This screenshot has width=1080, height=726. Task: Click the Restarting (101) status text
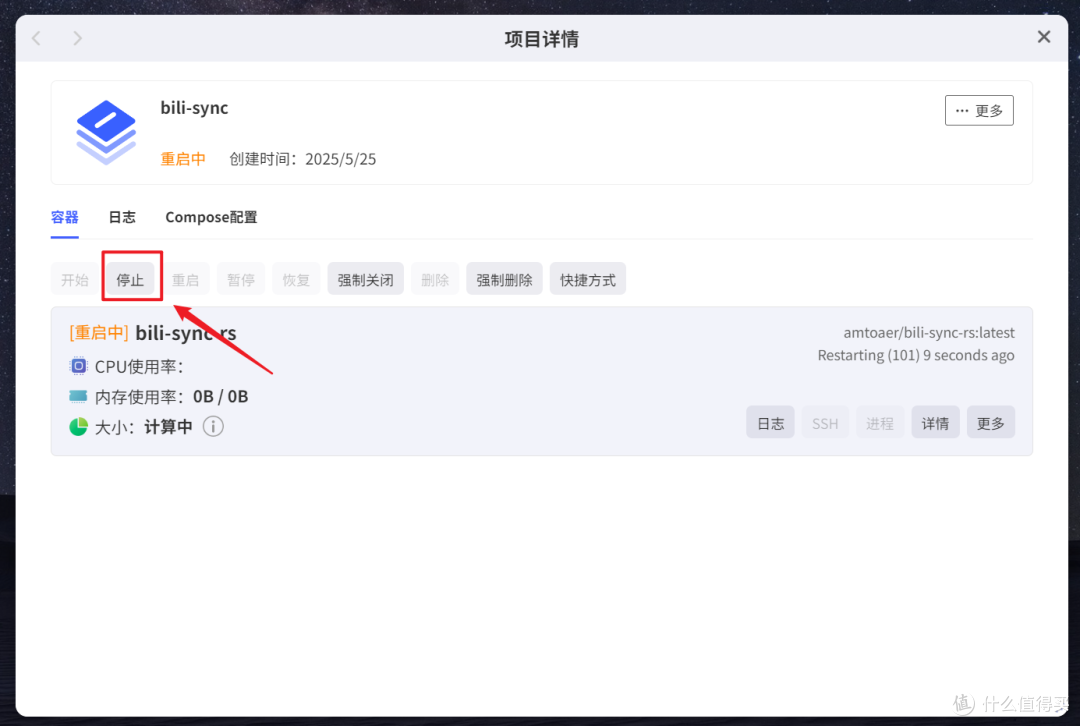click(916, 355)
